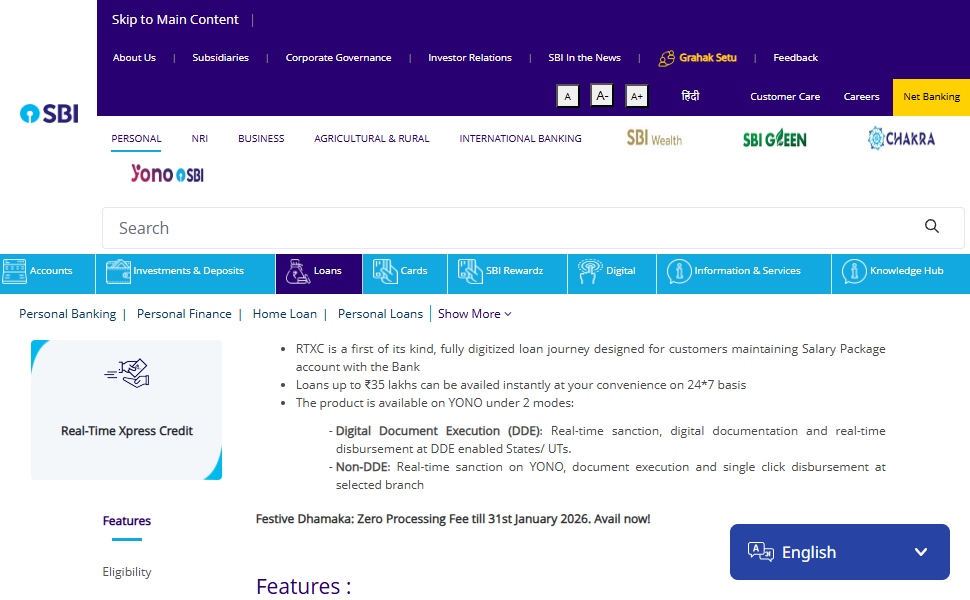
Task: Open the English language dropdown
Action: pyautogui.click(x=839, y=551)
